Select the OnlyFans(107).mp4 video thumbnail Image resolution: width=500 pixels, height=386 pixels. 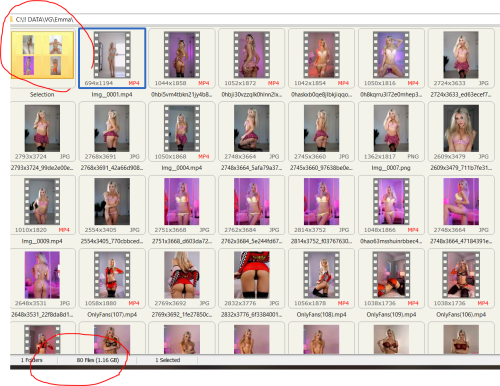(x=112, y=275)
